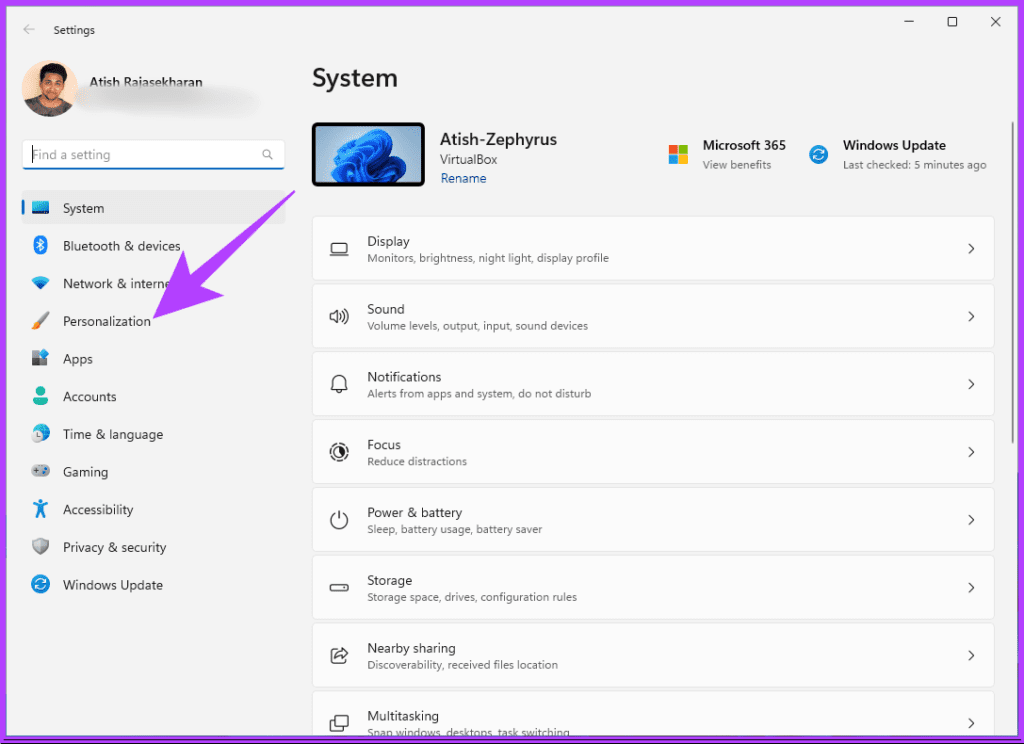
Task: Click the Find a setting search box
Action: tap(153, 155)
